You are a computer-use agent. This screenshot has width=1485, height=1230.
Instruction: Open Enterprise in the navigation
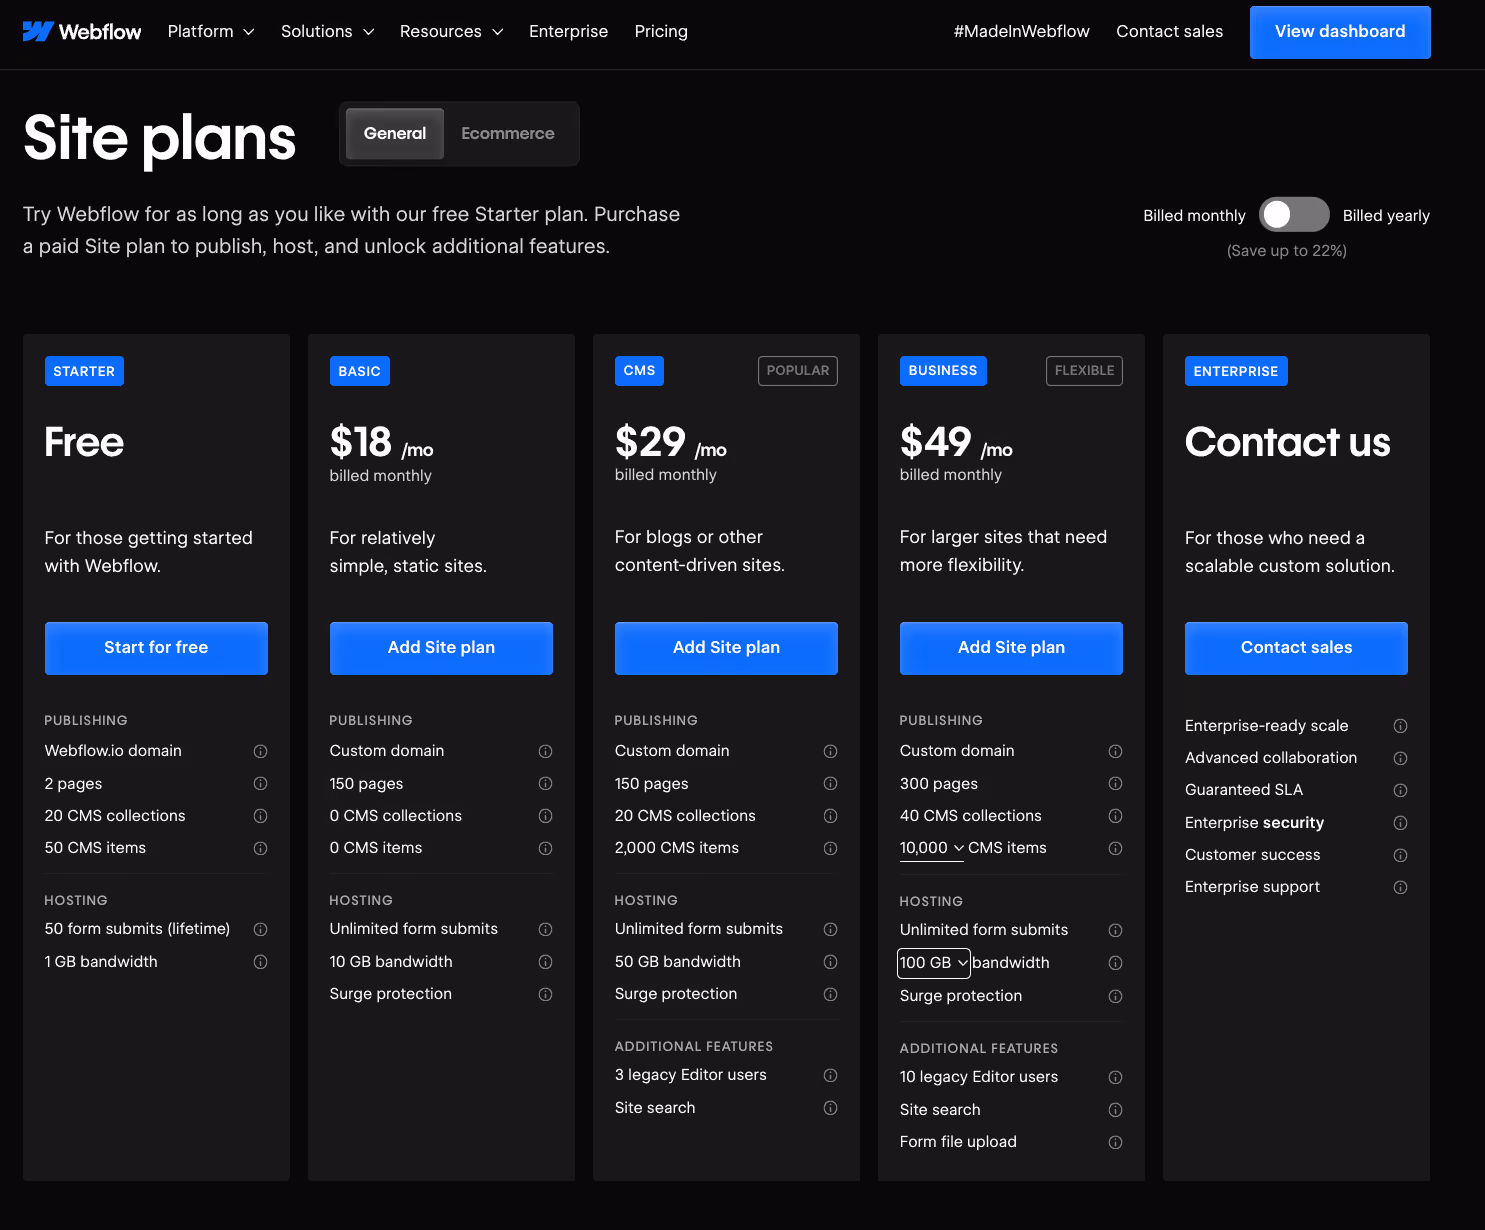click(x=568, y=32)
